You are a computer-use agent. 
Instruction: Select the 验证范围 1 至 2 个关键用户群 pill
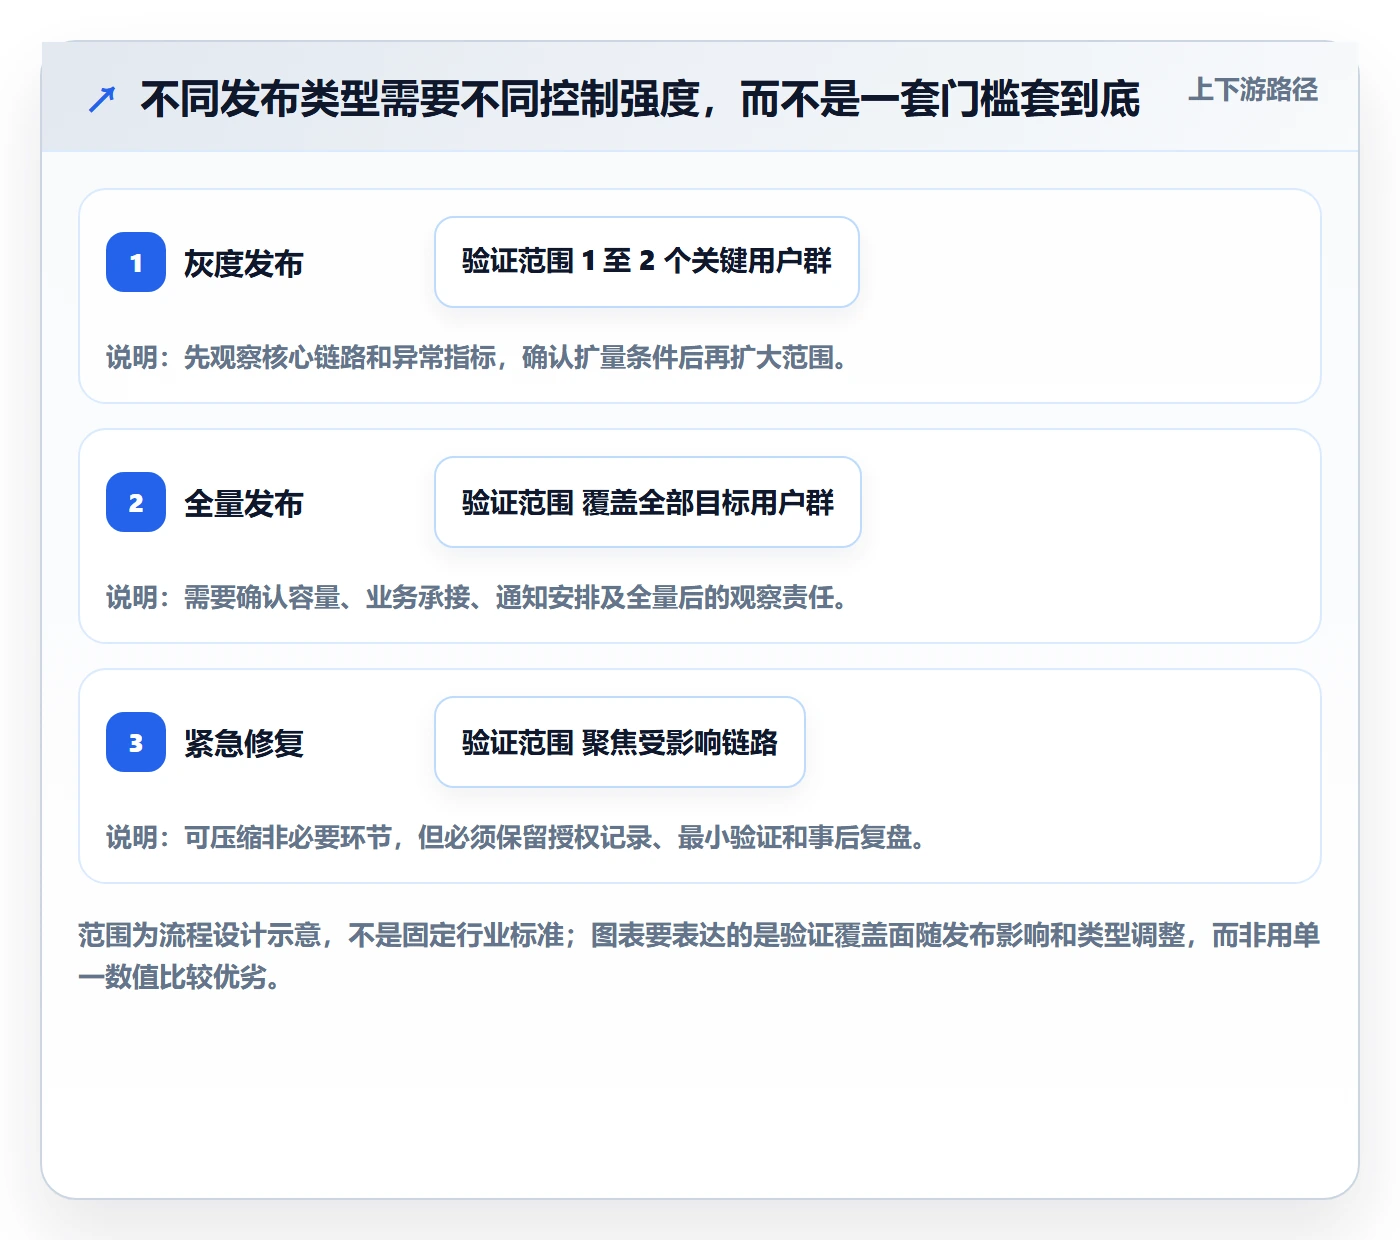pos(647,262)
